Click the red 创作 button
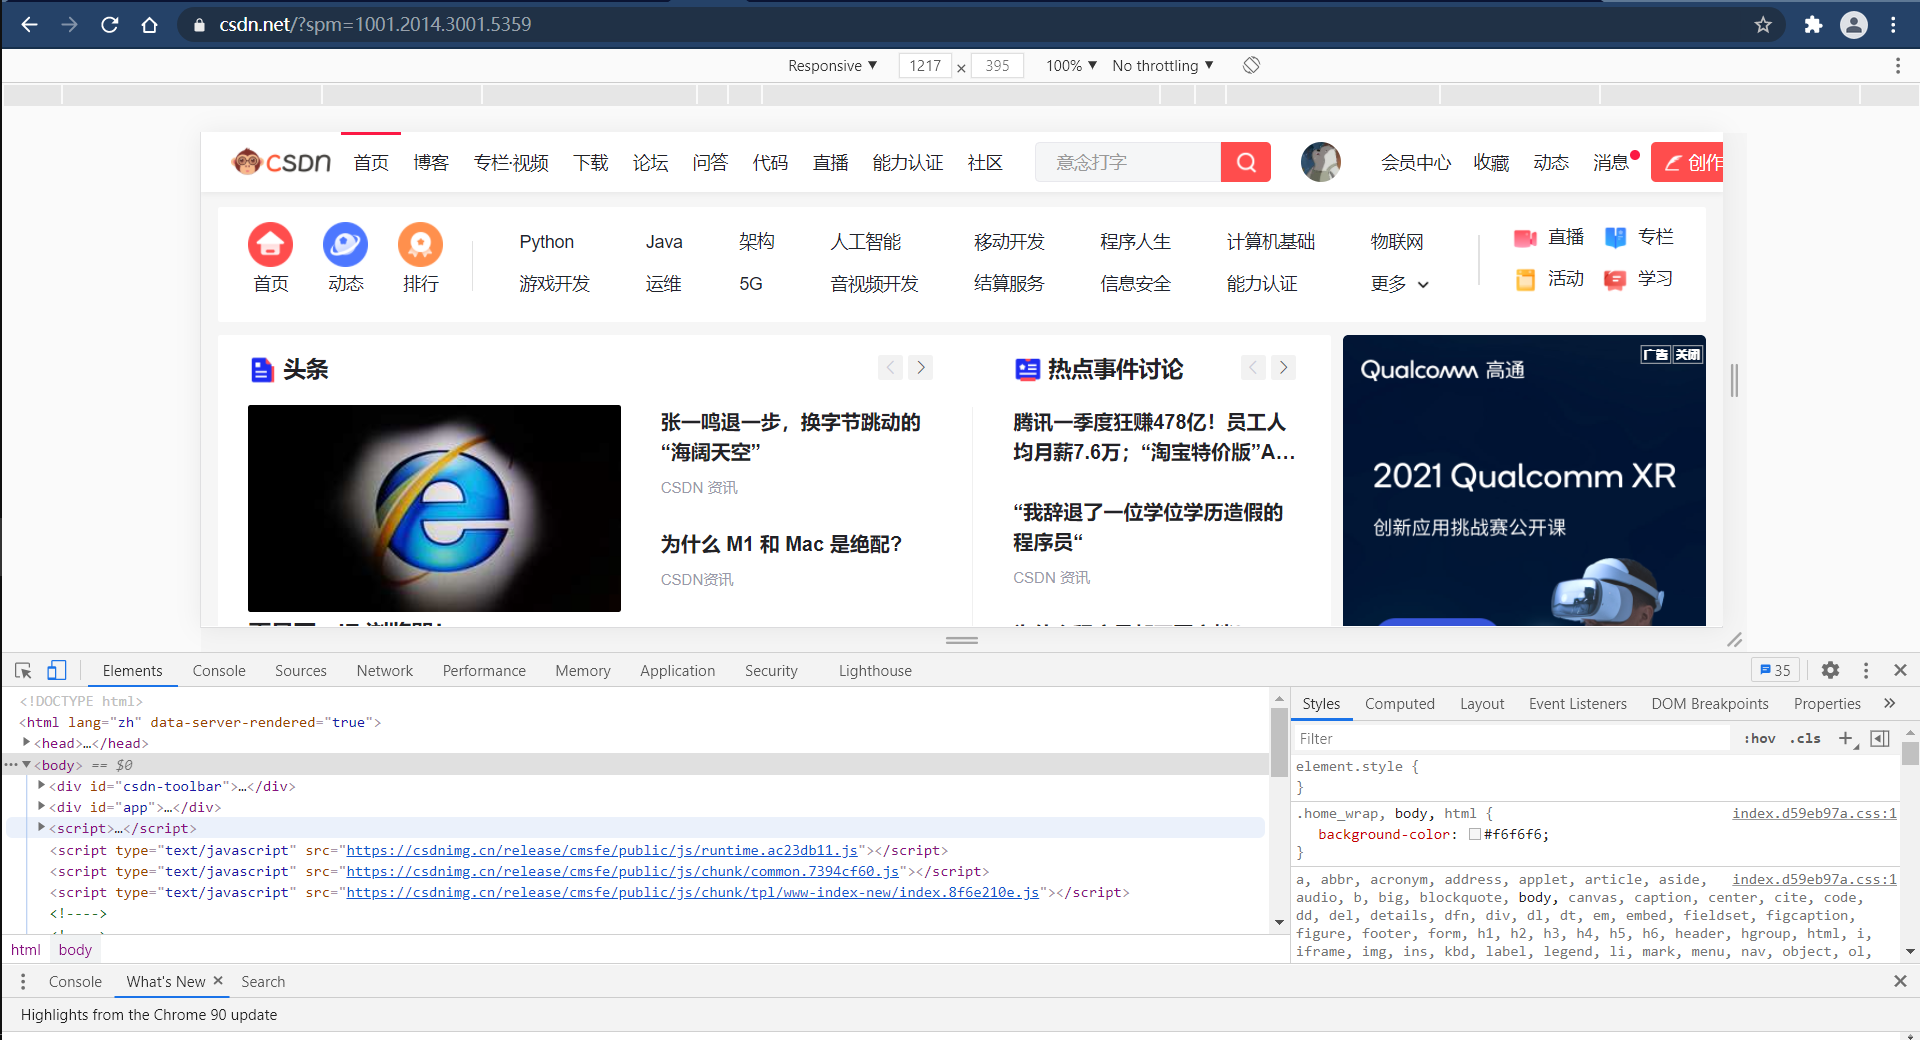Image resolution: width=1920 pixels, height=1040 pixels. coord(1687,162)
